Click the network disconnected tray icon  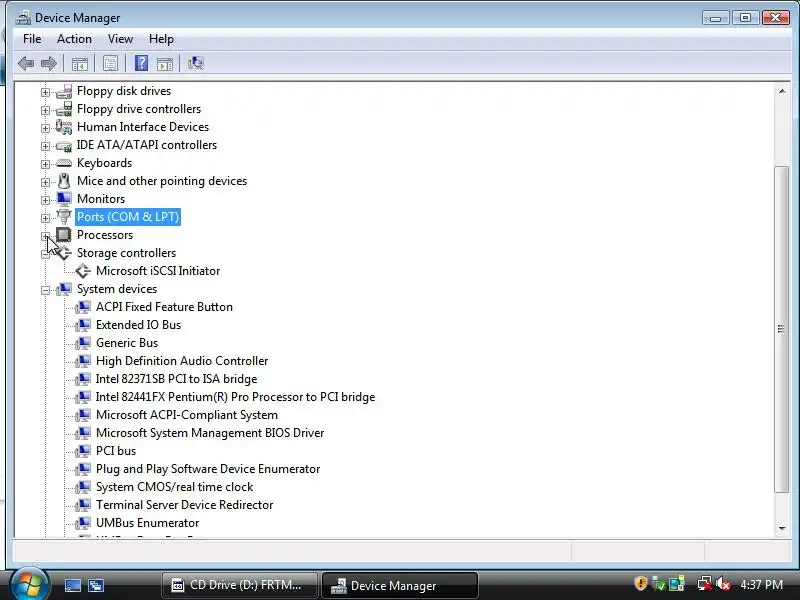tap(705, 584)
